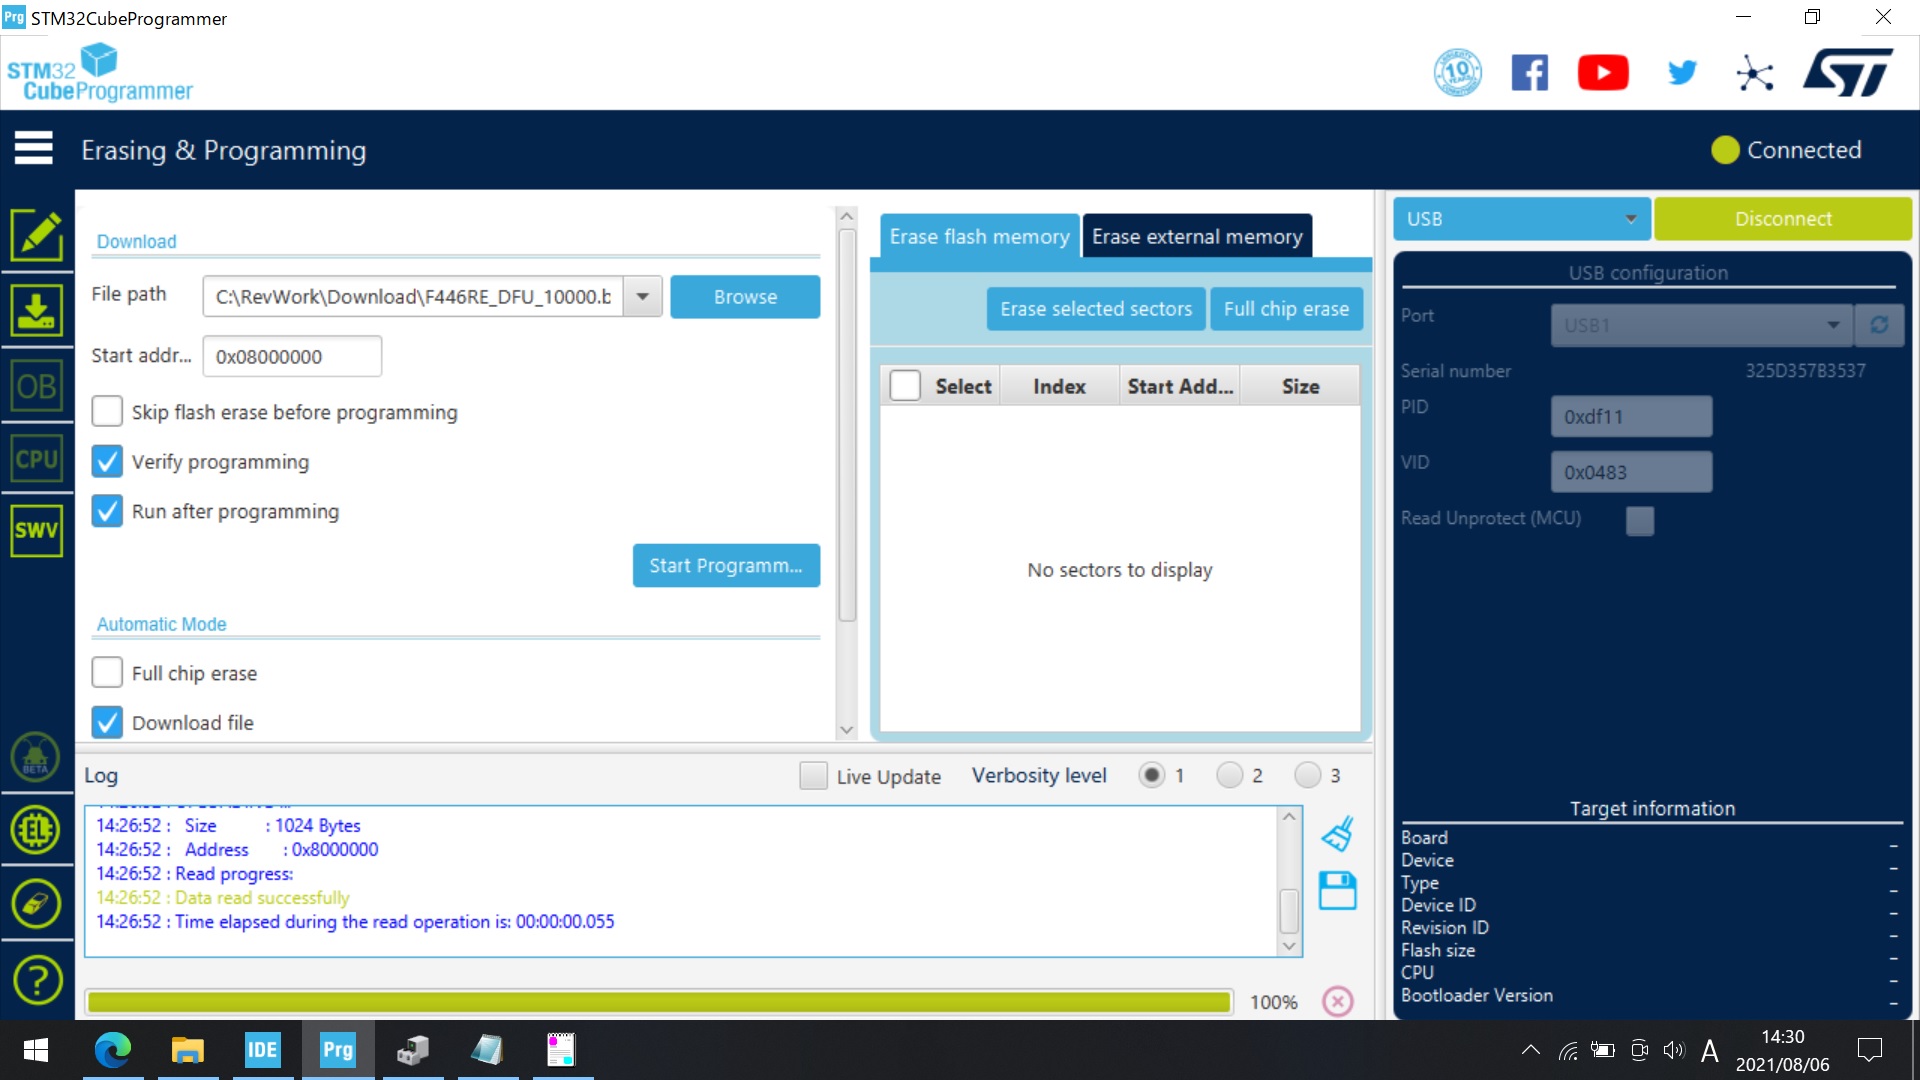The height and width of the screenshot is (1080, 1920).
Task: Open File Explorer from taskbar
Action: click(187, 1050)
